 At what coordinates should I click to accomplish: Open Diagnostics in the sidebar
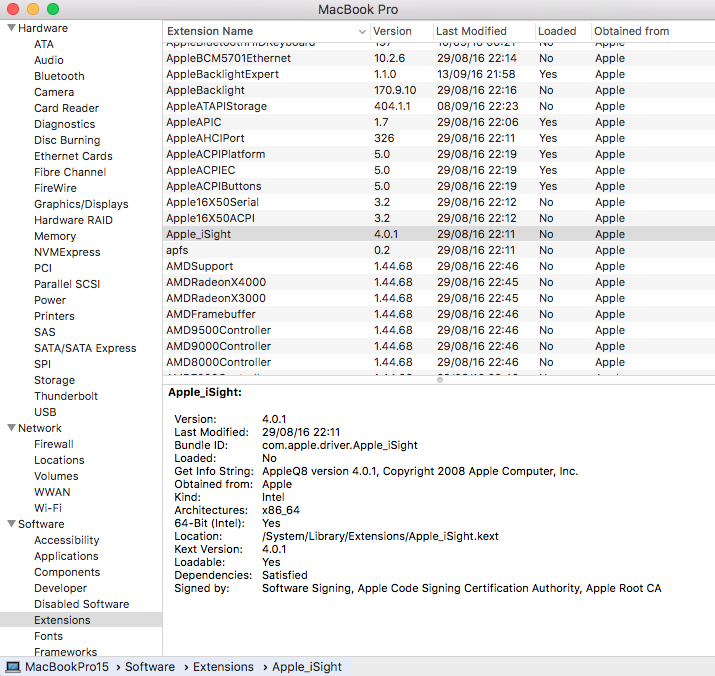pyautogui.click(x=65, y=124)
